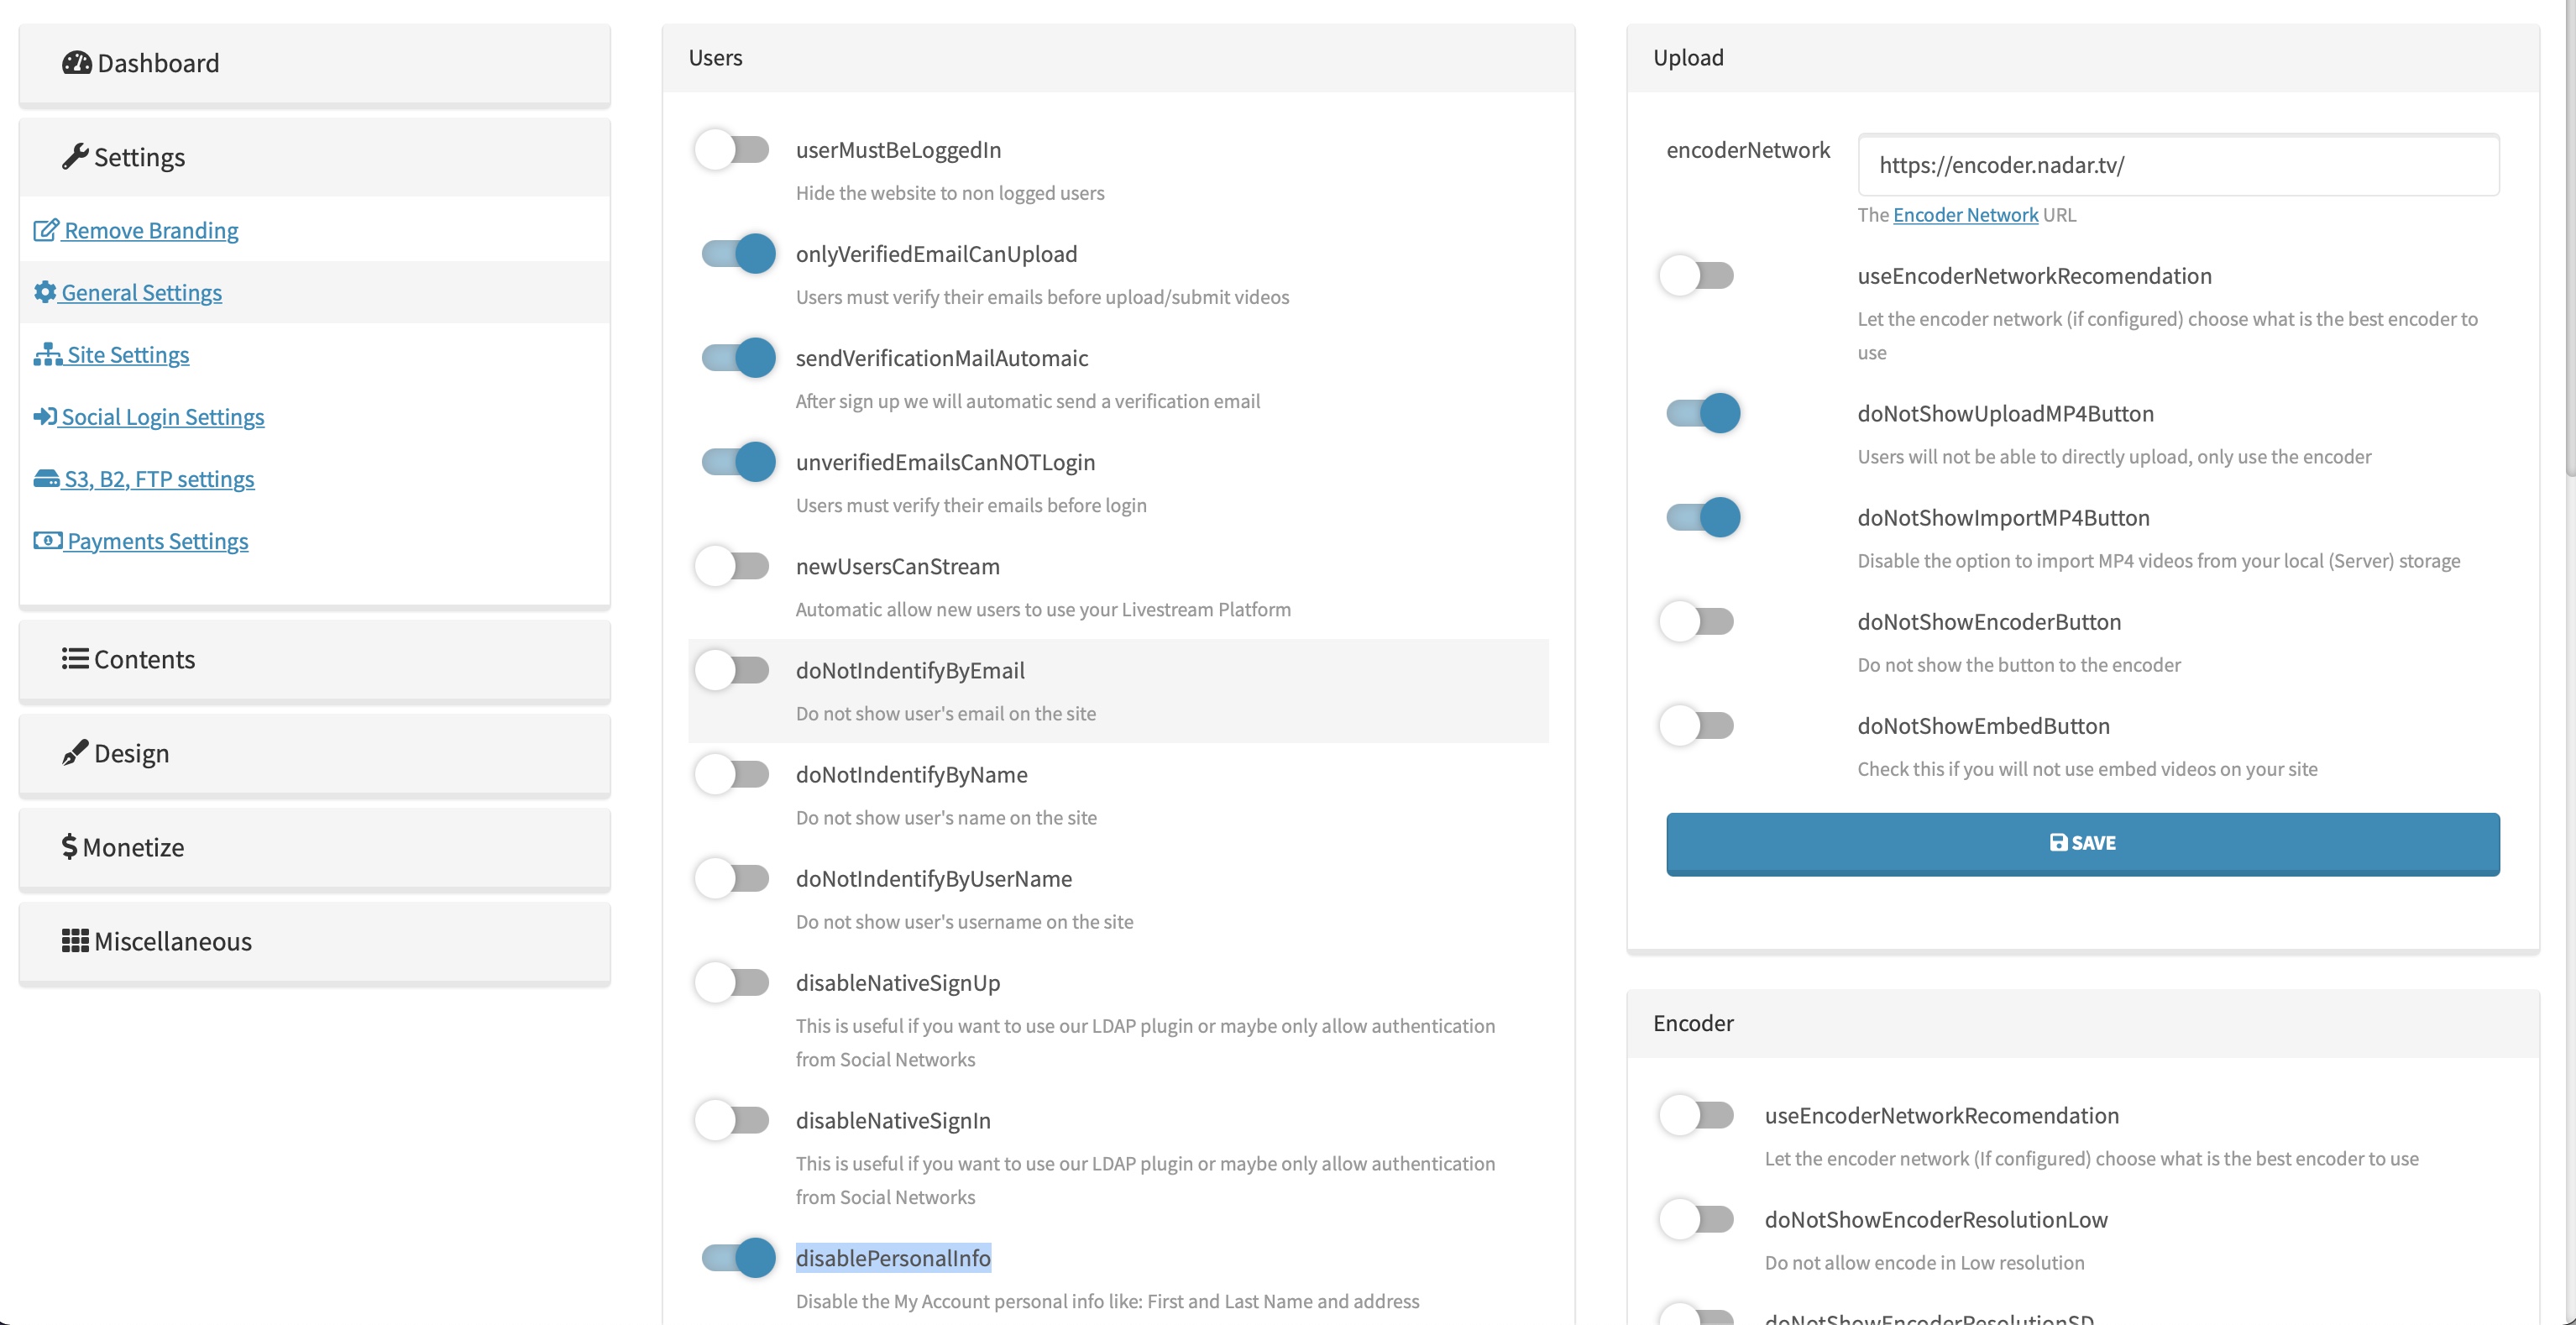Click the SAVE button in Upload
Image resolution: width=2576 pixels, height=1325 pixels.
pyautogui.click(x=2082, y=843)
